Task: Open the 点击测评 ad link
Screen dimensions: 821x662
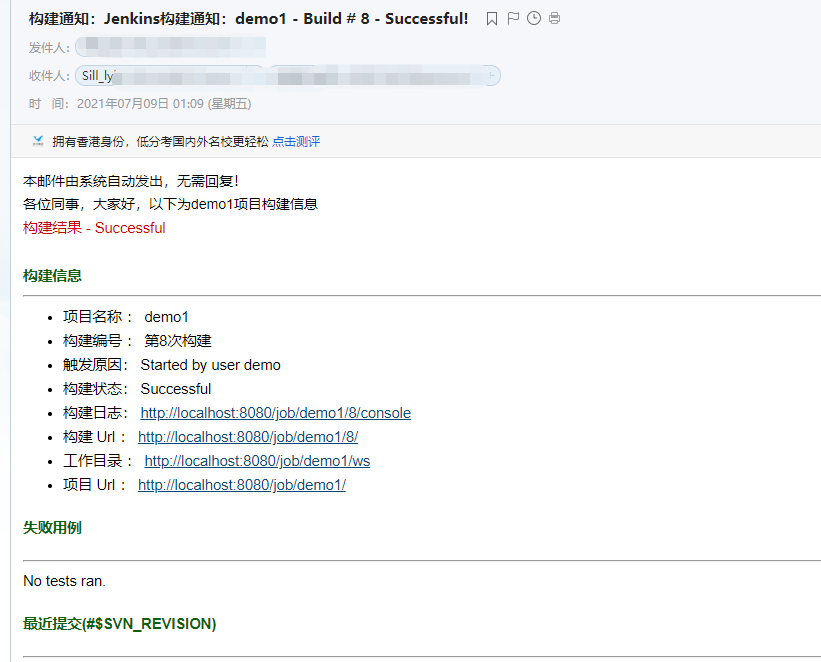Action: pos(296,141)
